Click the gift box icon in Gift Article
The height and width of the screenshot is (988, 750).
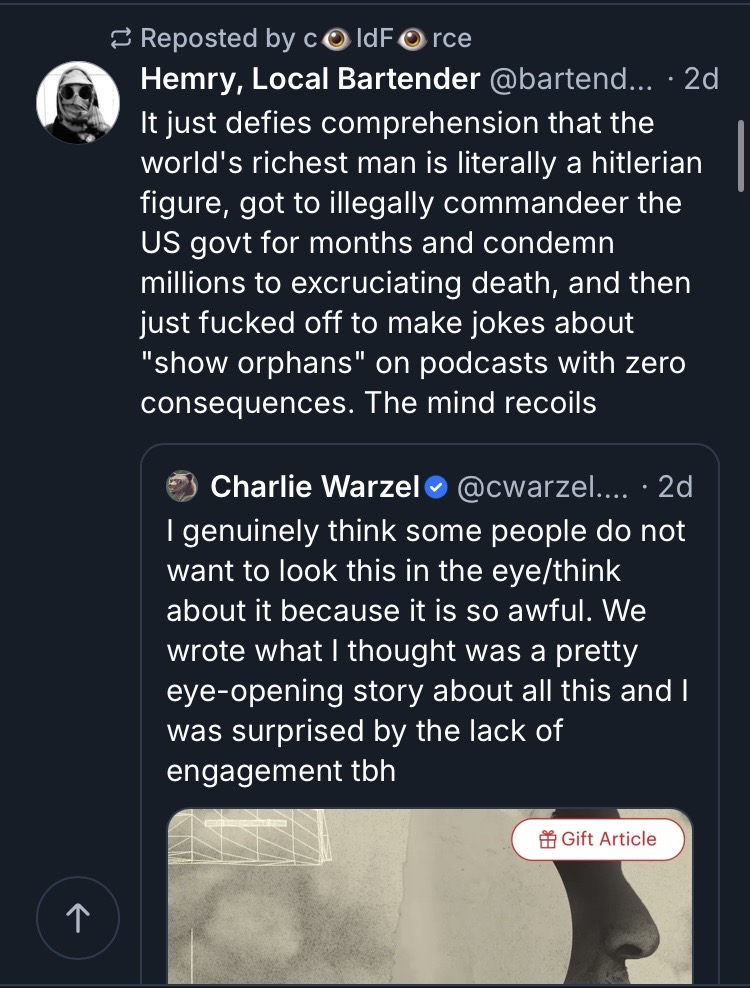[x=547, y=840]
